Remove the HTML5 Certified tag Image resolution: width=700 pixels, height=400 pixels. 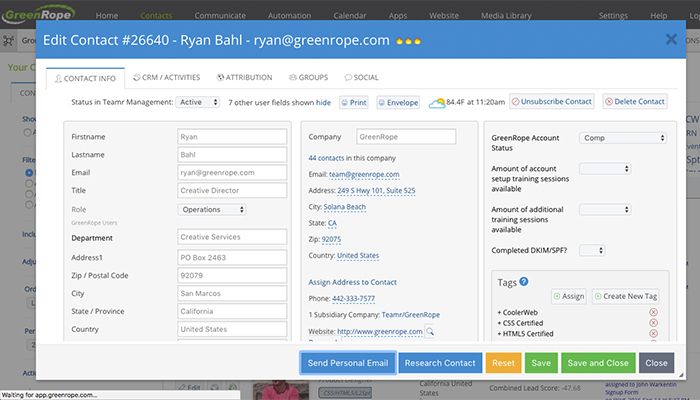point(653,334)
